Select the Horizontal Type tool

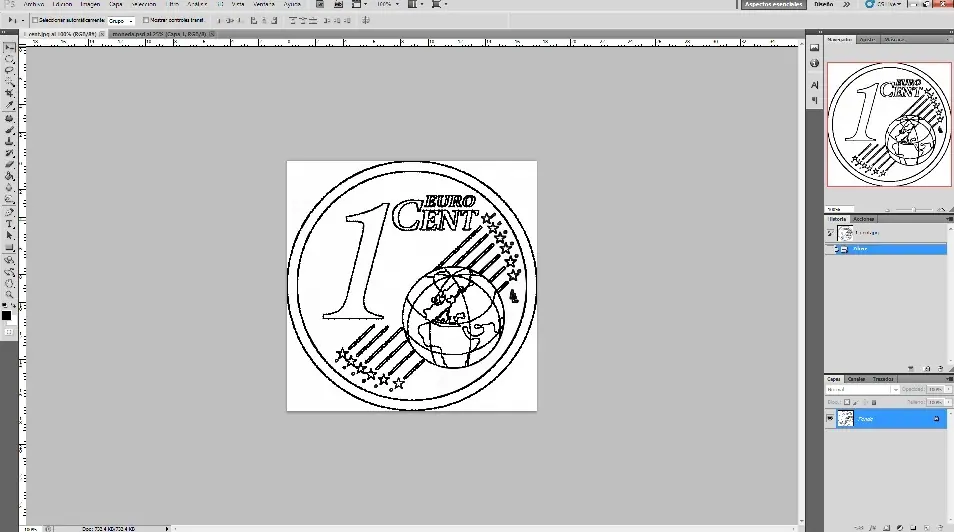point(9,225)
